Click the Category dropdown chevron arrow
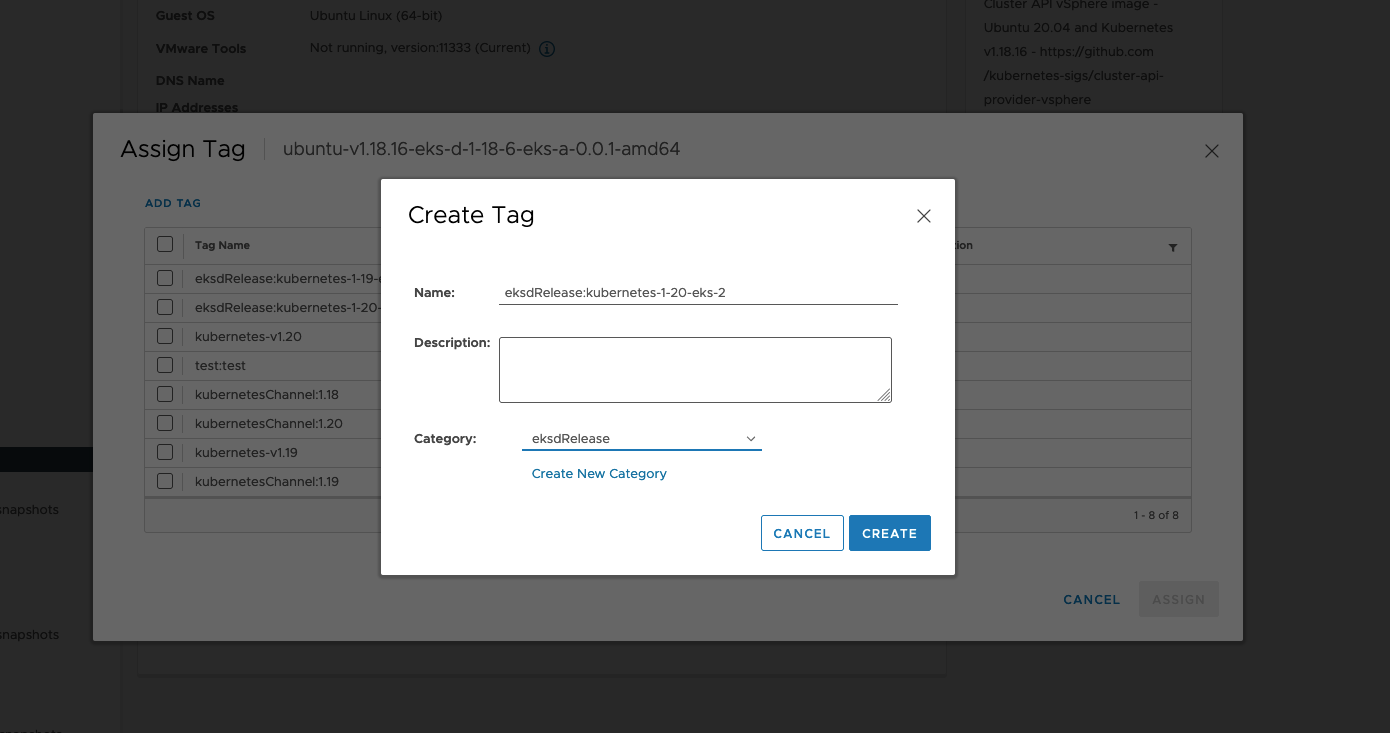This screenshot has height=733, width=1390. (x=751, y=438)
